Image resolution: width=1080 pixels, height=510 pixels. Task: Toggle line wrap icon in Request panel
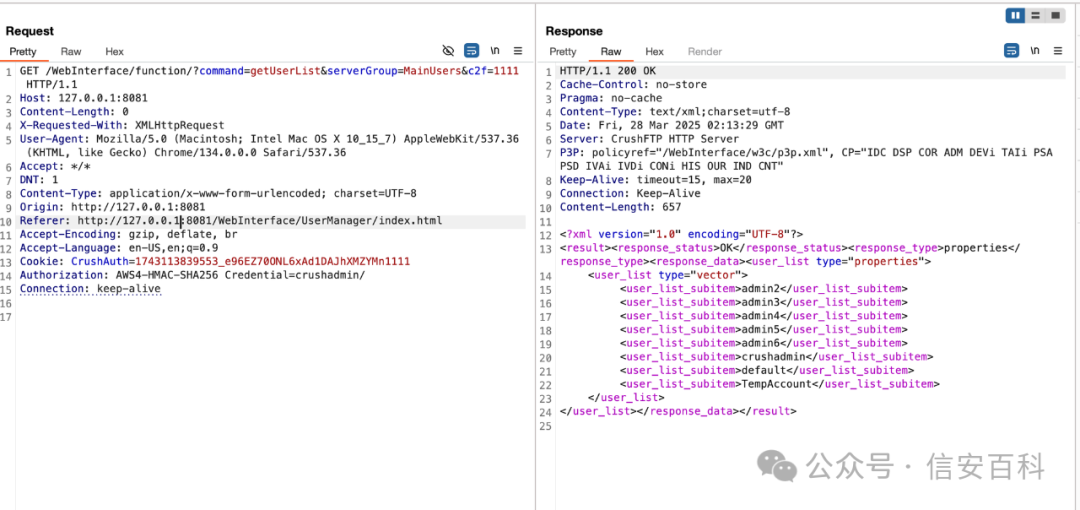[472, 51]
